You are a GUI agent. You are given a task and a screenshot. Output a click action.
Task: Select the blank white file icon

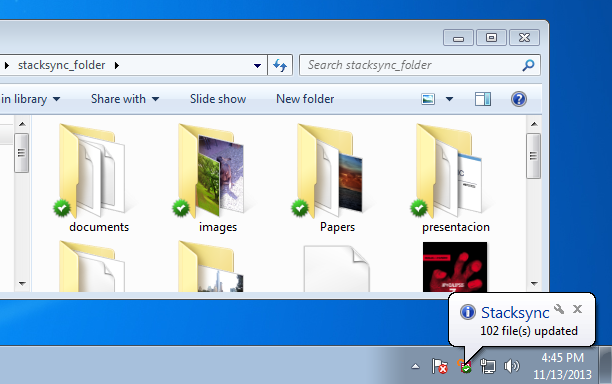(336, 268)
